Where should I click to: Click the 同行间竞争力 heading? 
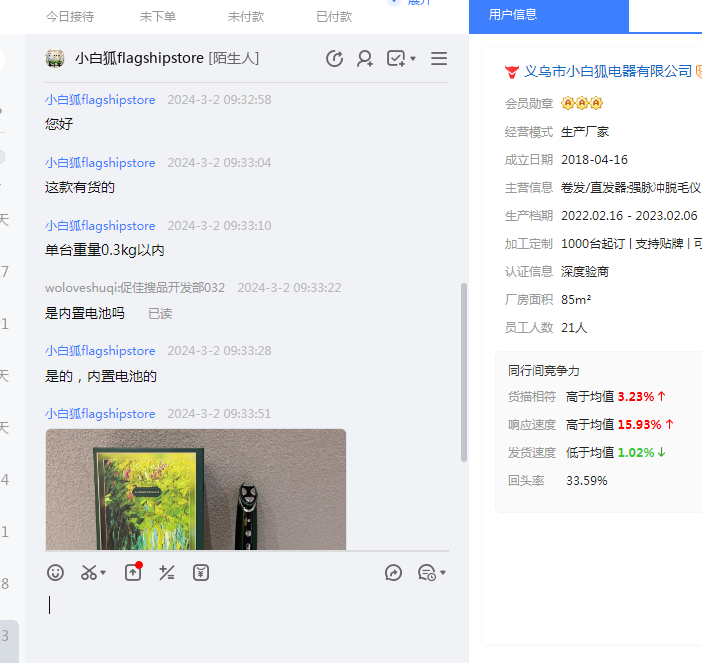tap(544, 371)
